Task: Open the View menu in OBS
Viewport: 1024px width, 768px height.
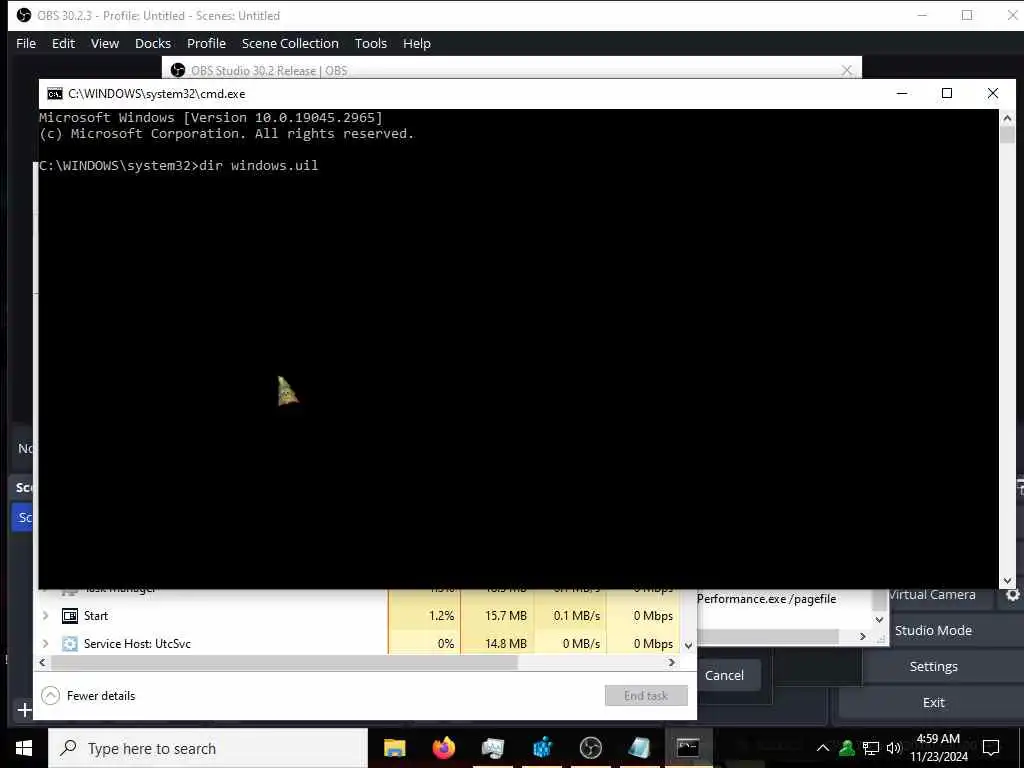Action: coord(104,43)
